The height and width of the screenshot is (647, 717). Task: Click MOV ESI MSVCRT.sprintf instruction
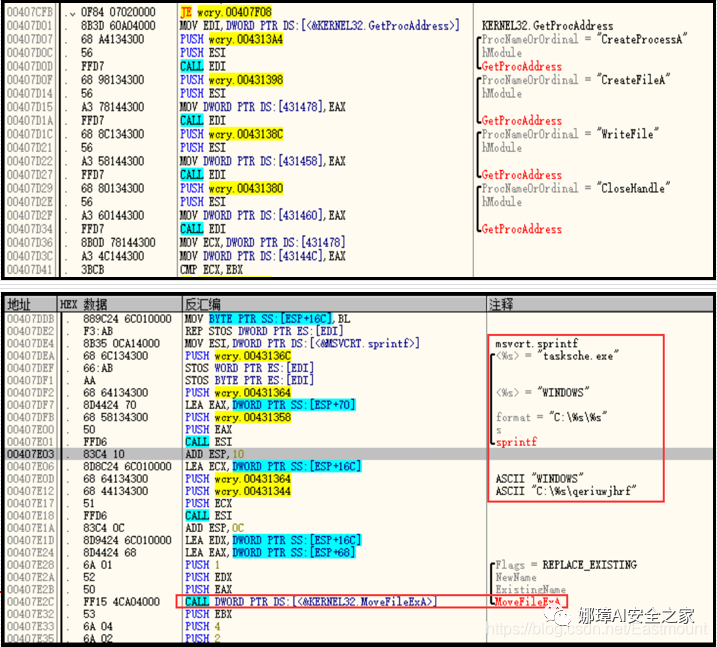point(302,343)
